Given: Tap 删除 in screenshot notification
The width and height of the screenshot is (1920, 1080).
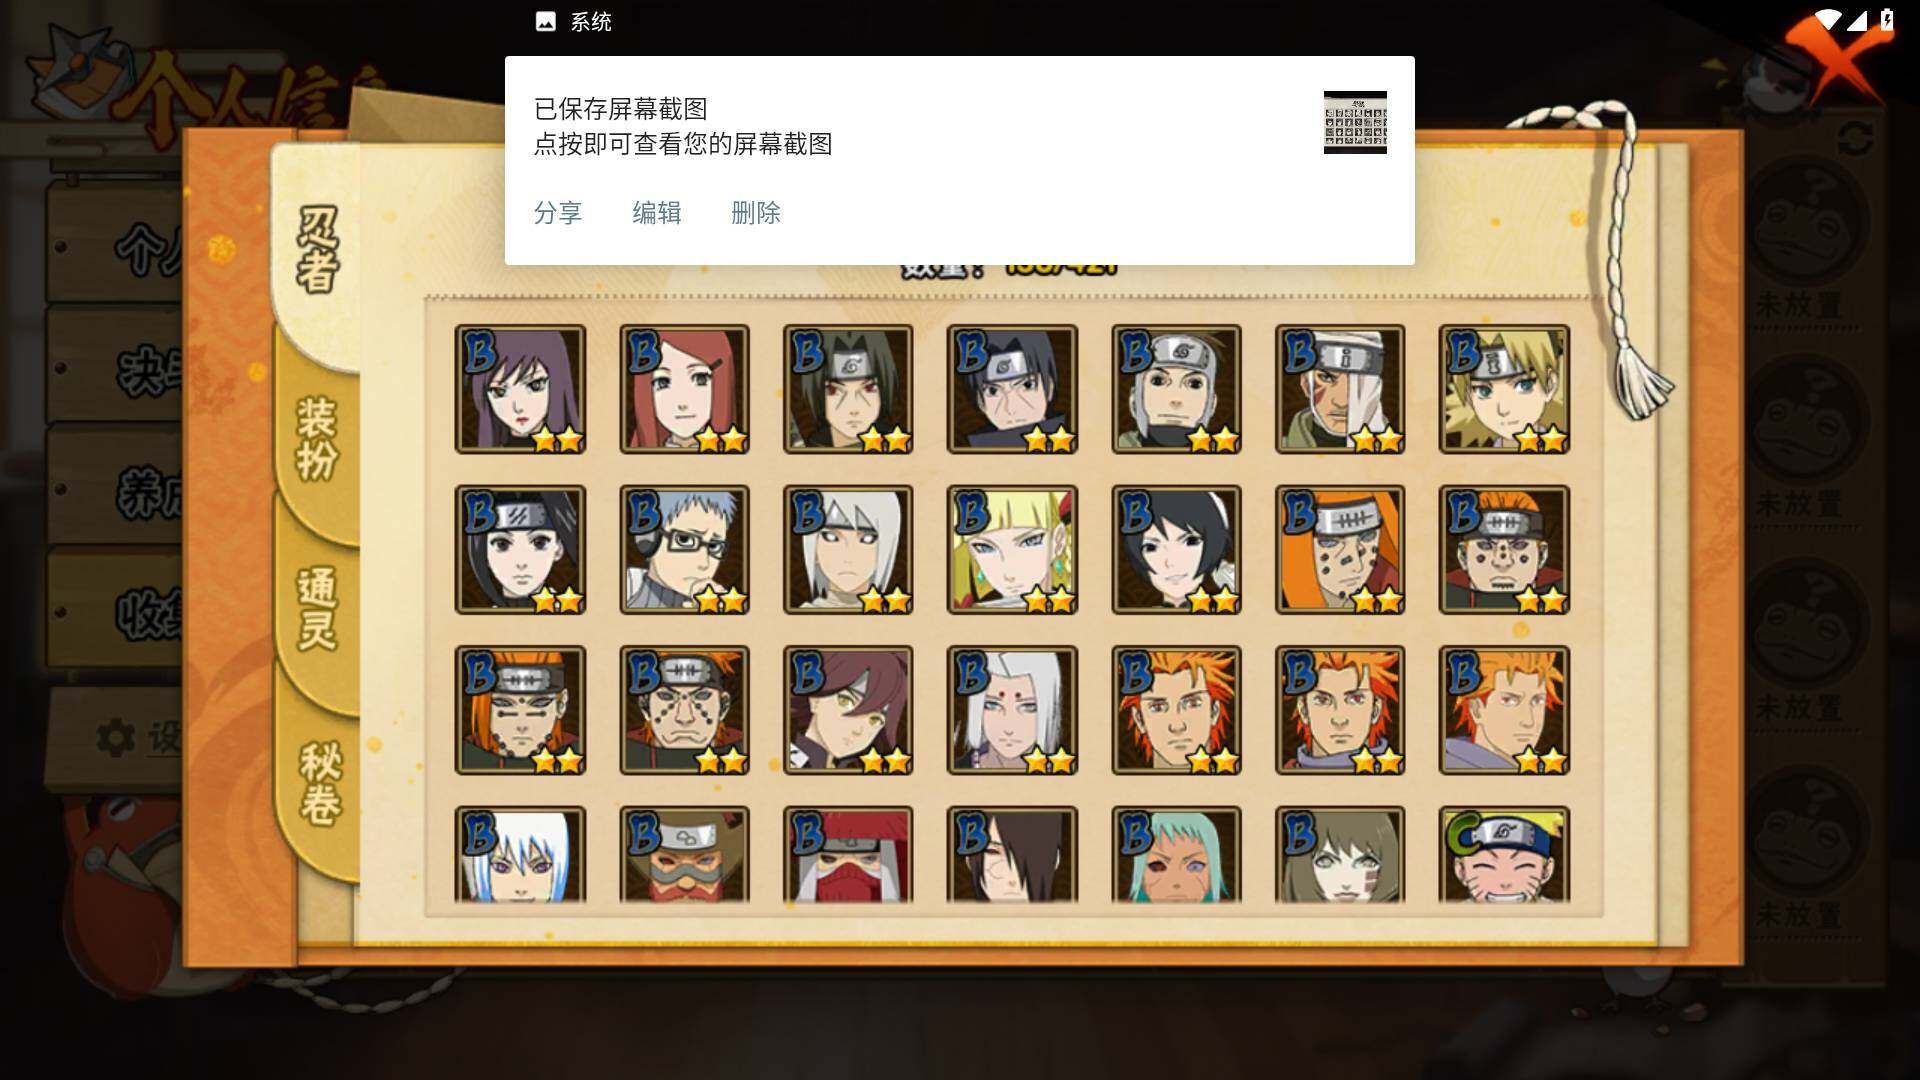Looking at the screenshot, I should click(756, 213).
